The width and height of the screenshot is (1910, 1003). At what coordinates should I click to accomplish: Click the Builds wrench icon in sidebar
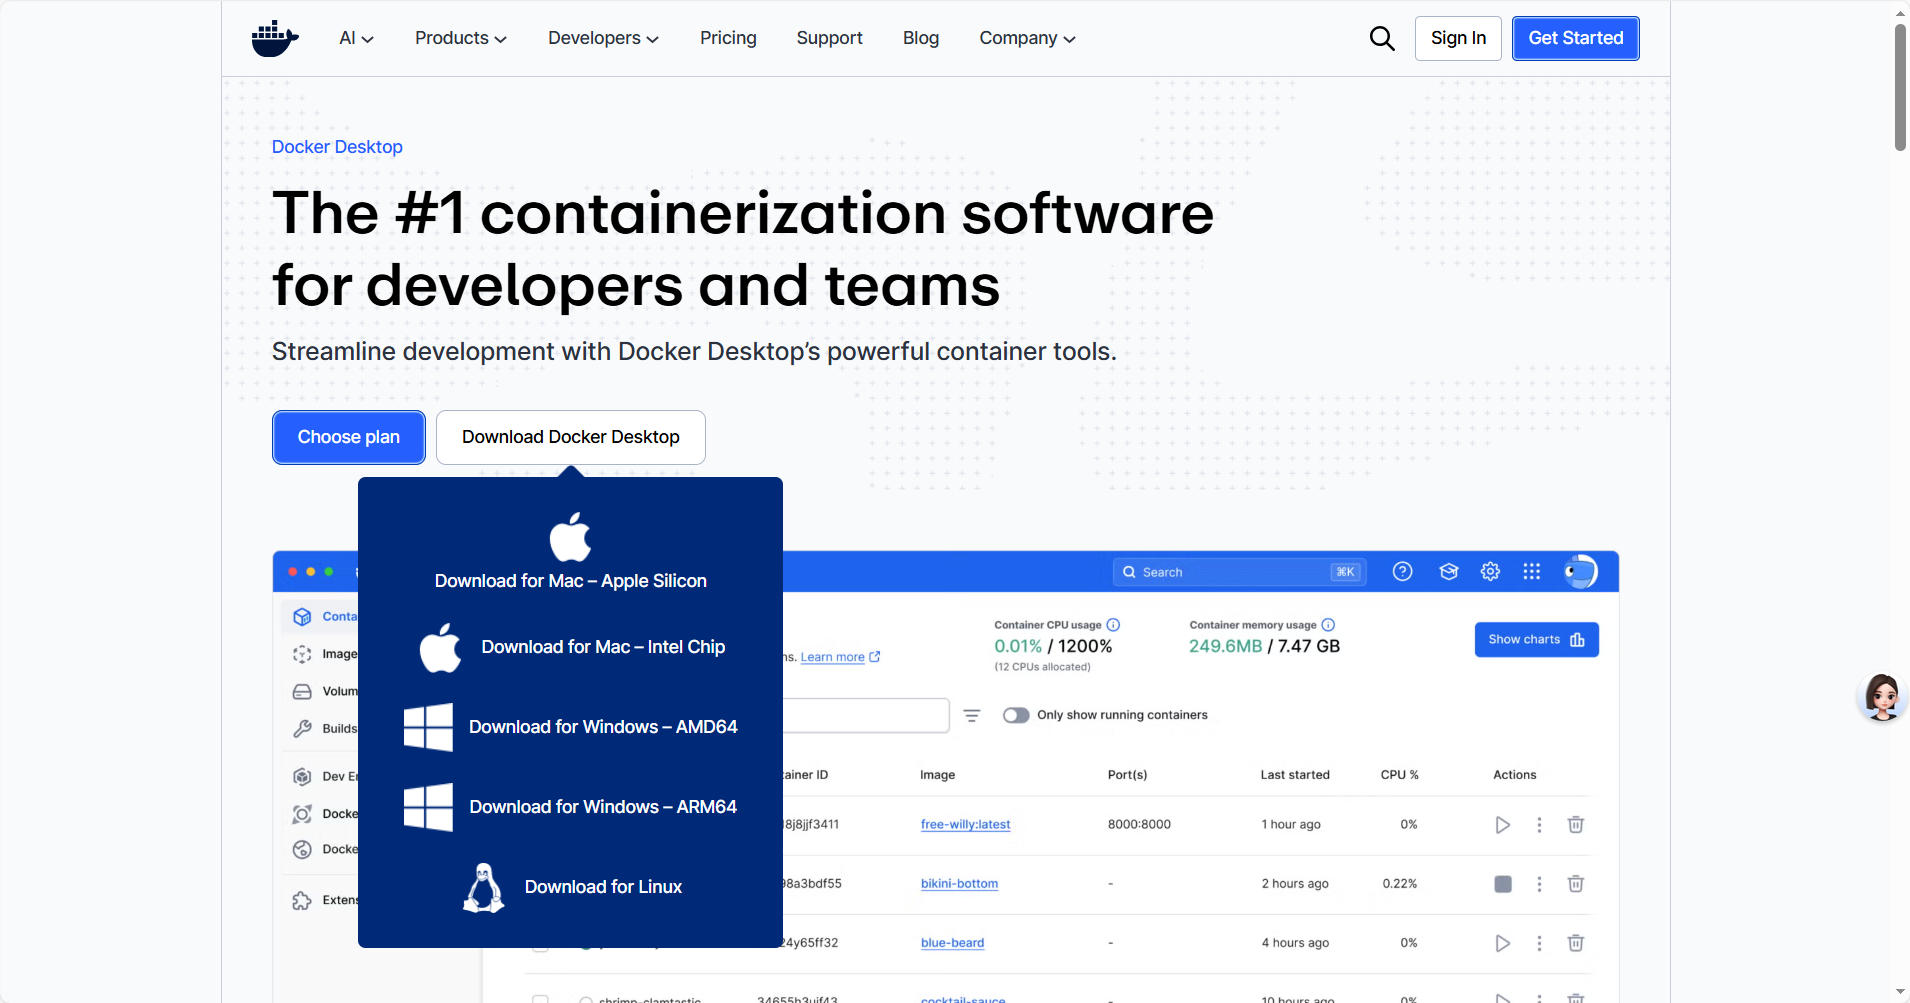click(302, 729)
